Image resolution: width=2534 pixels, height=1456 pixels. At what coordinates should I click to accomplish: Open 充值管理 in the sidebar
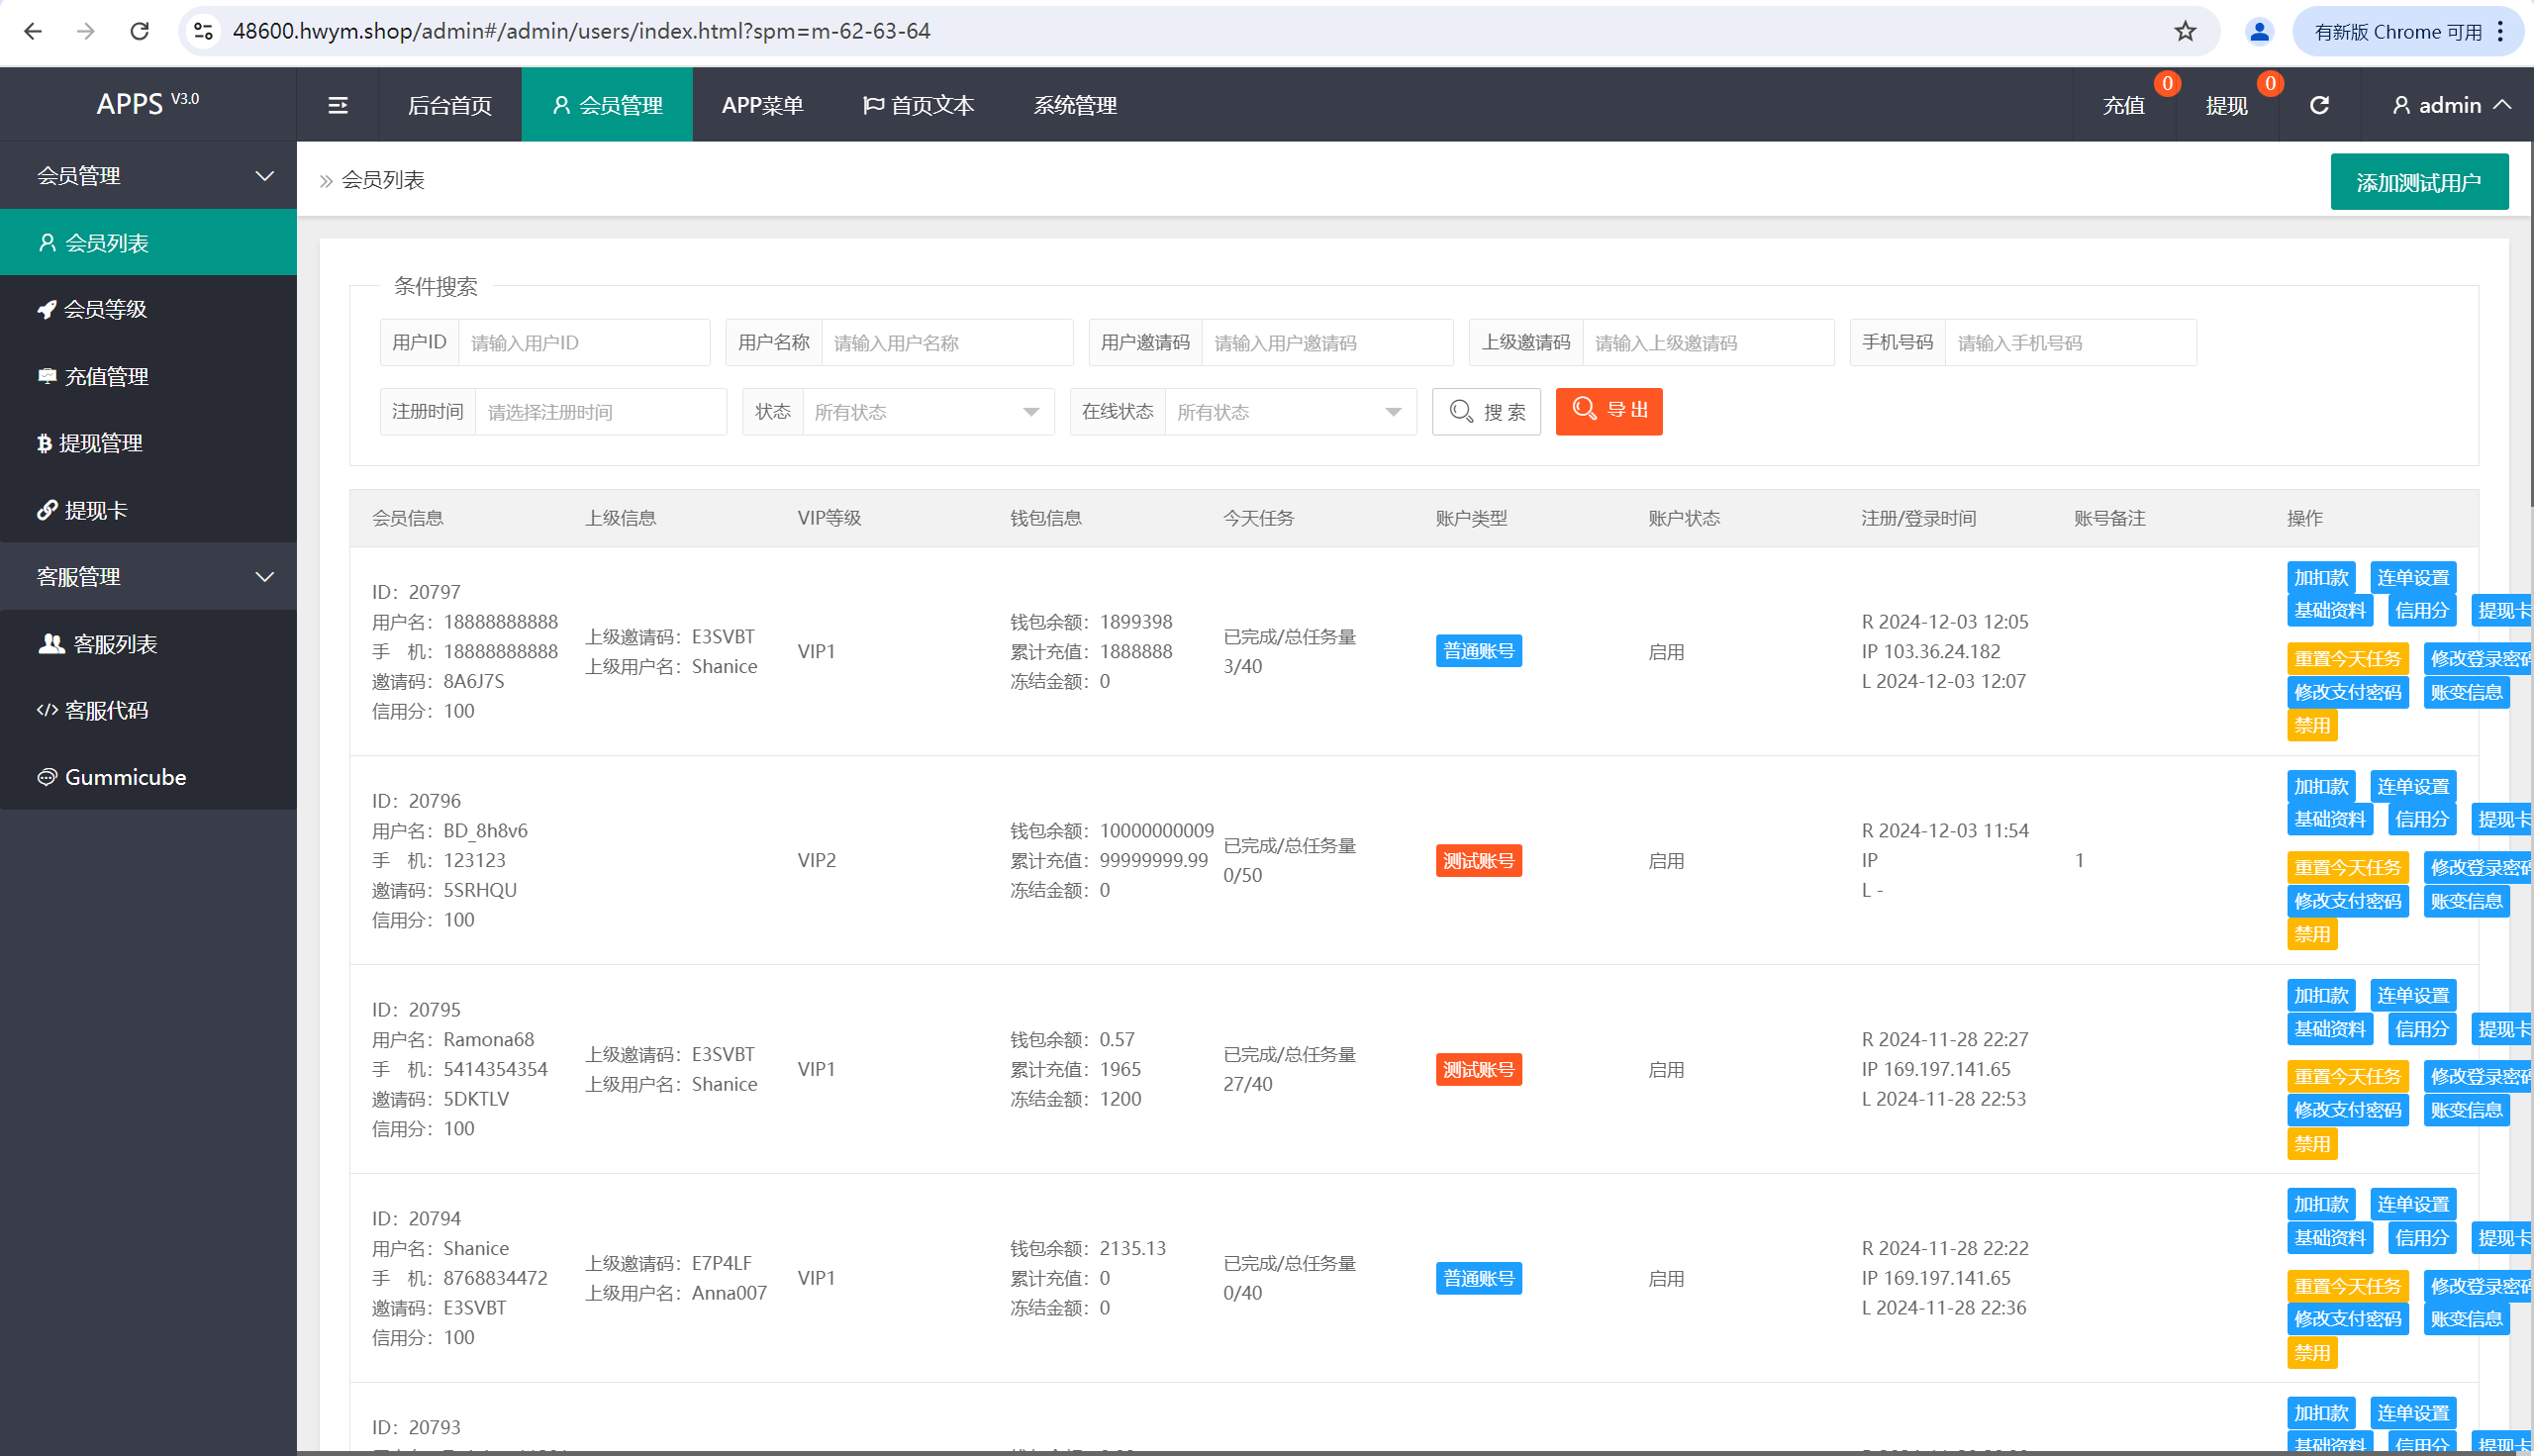pyautogui.click(x=106, y=376)
